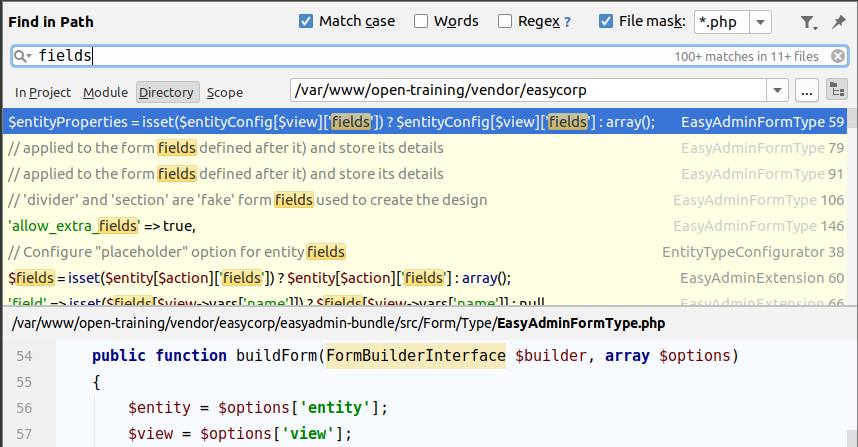This screenshot has height=447, width=858.
Task: Click the '100+ matches in 11+ files' text
Action: (746, 56)
